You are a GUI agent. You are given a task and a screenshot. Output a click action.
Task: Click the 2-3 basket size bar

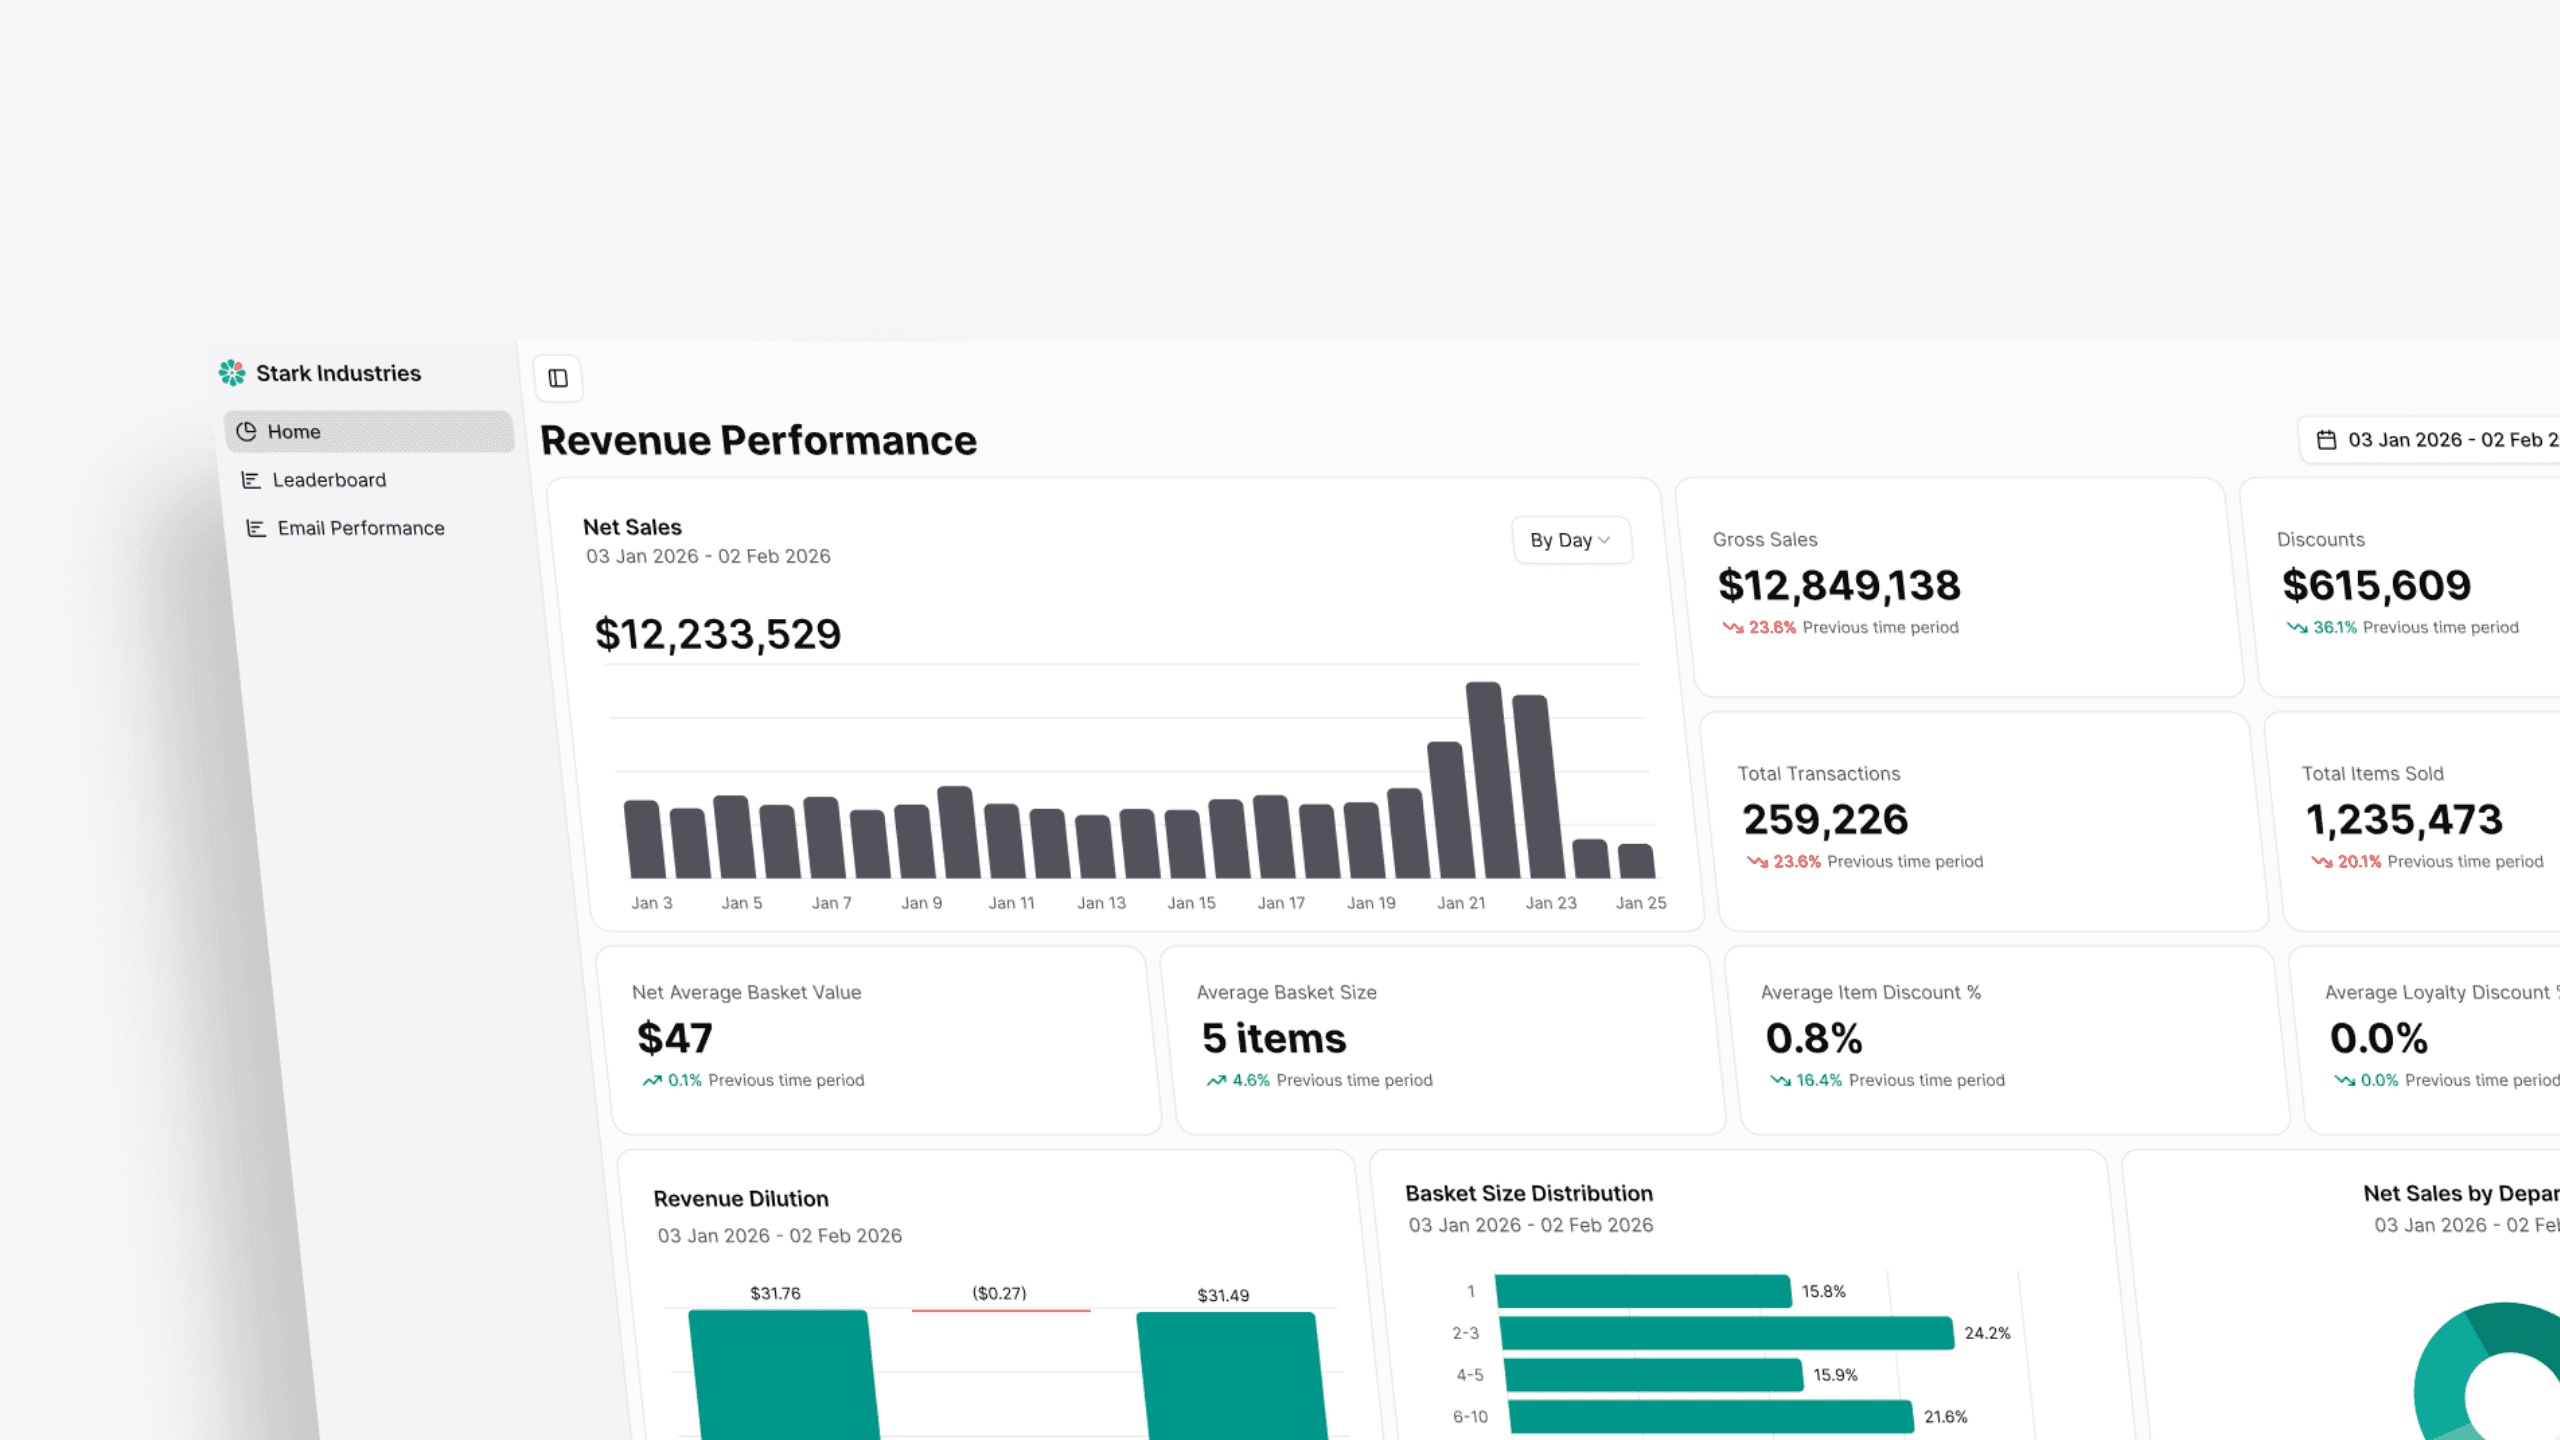1726,1333
